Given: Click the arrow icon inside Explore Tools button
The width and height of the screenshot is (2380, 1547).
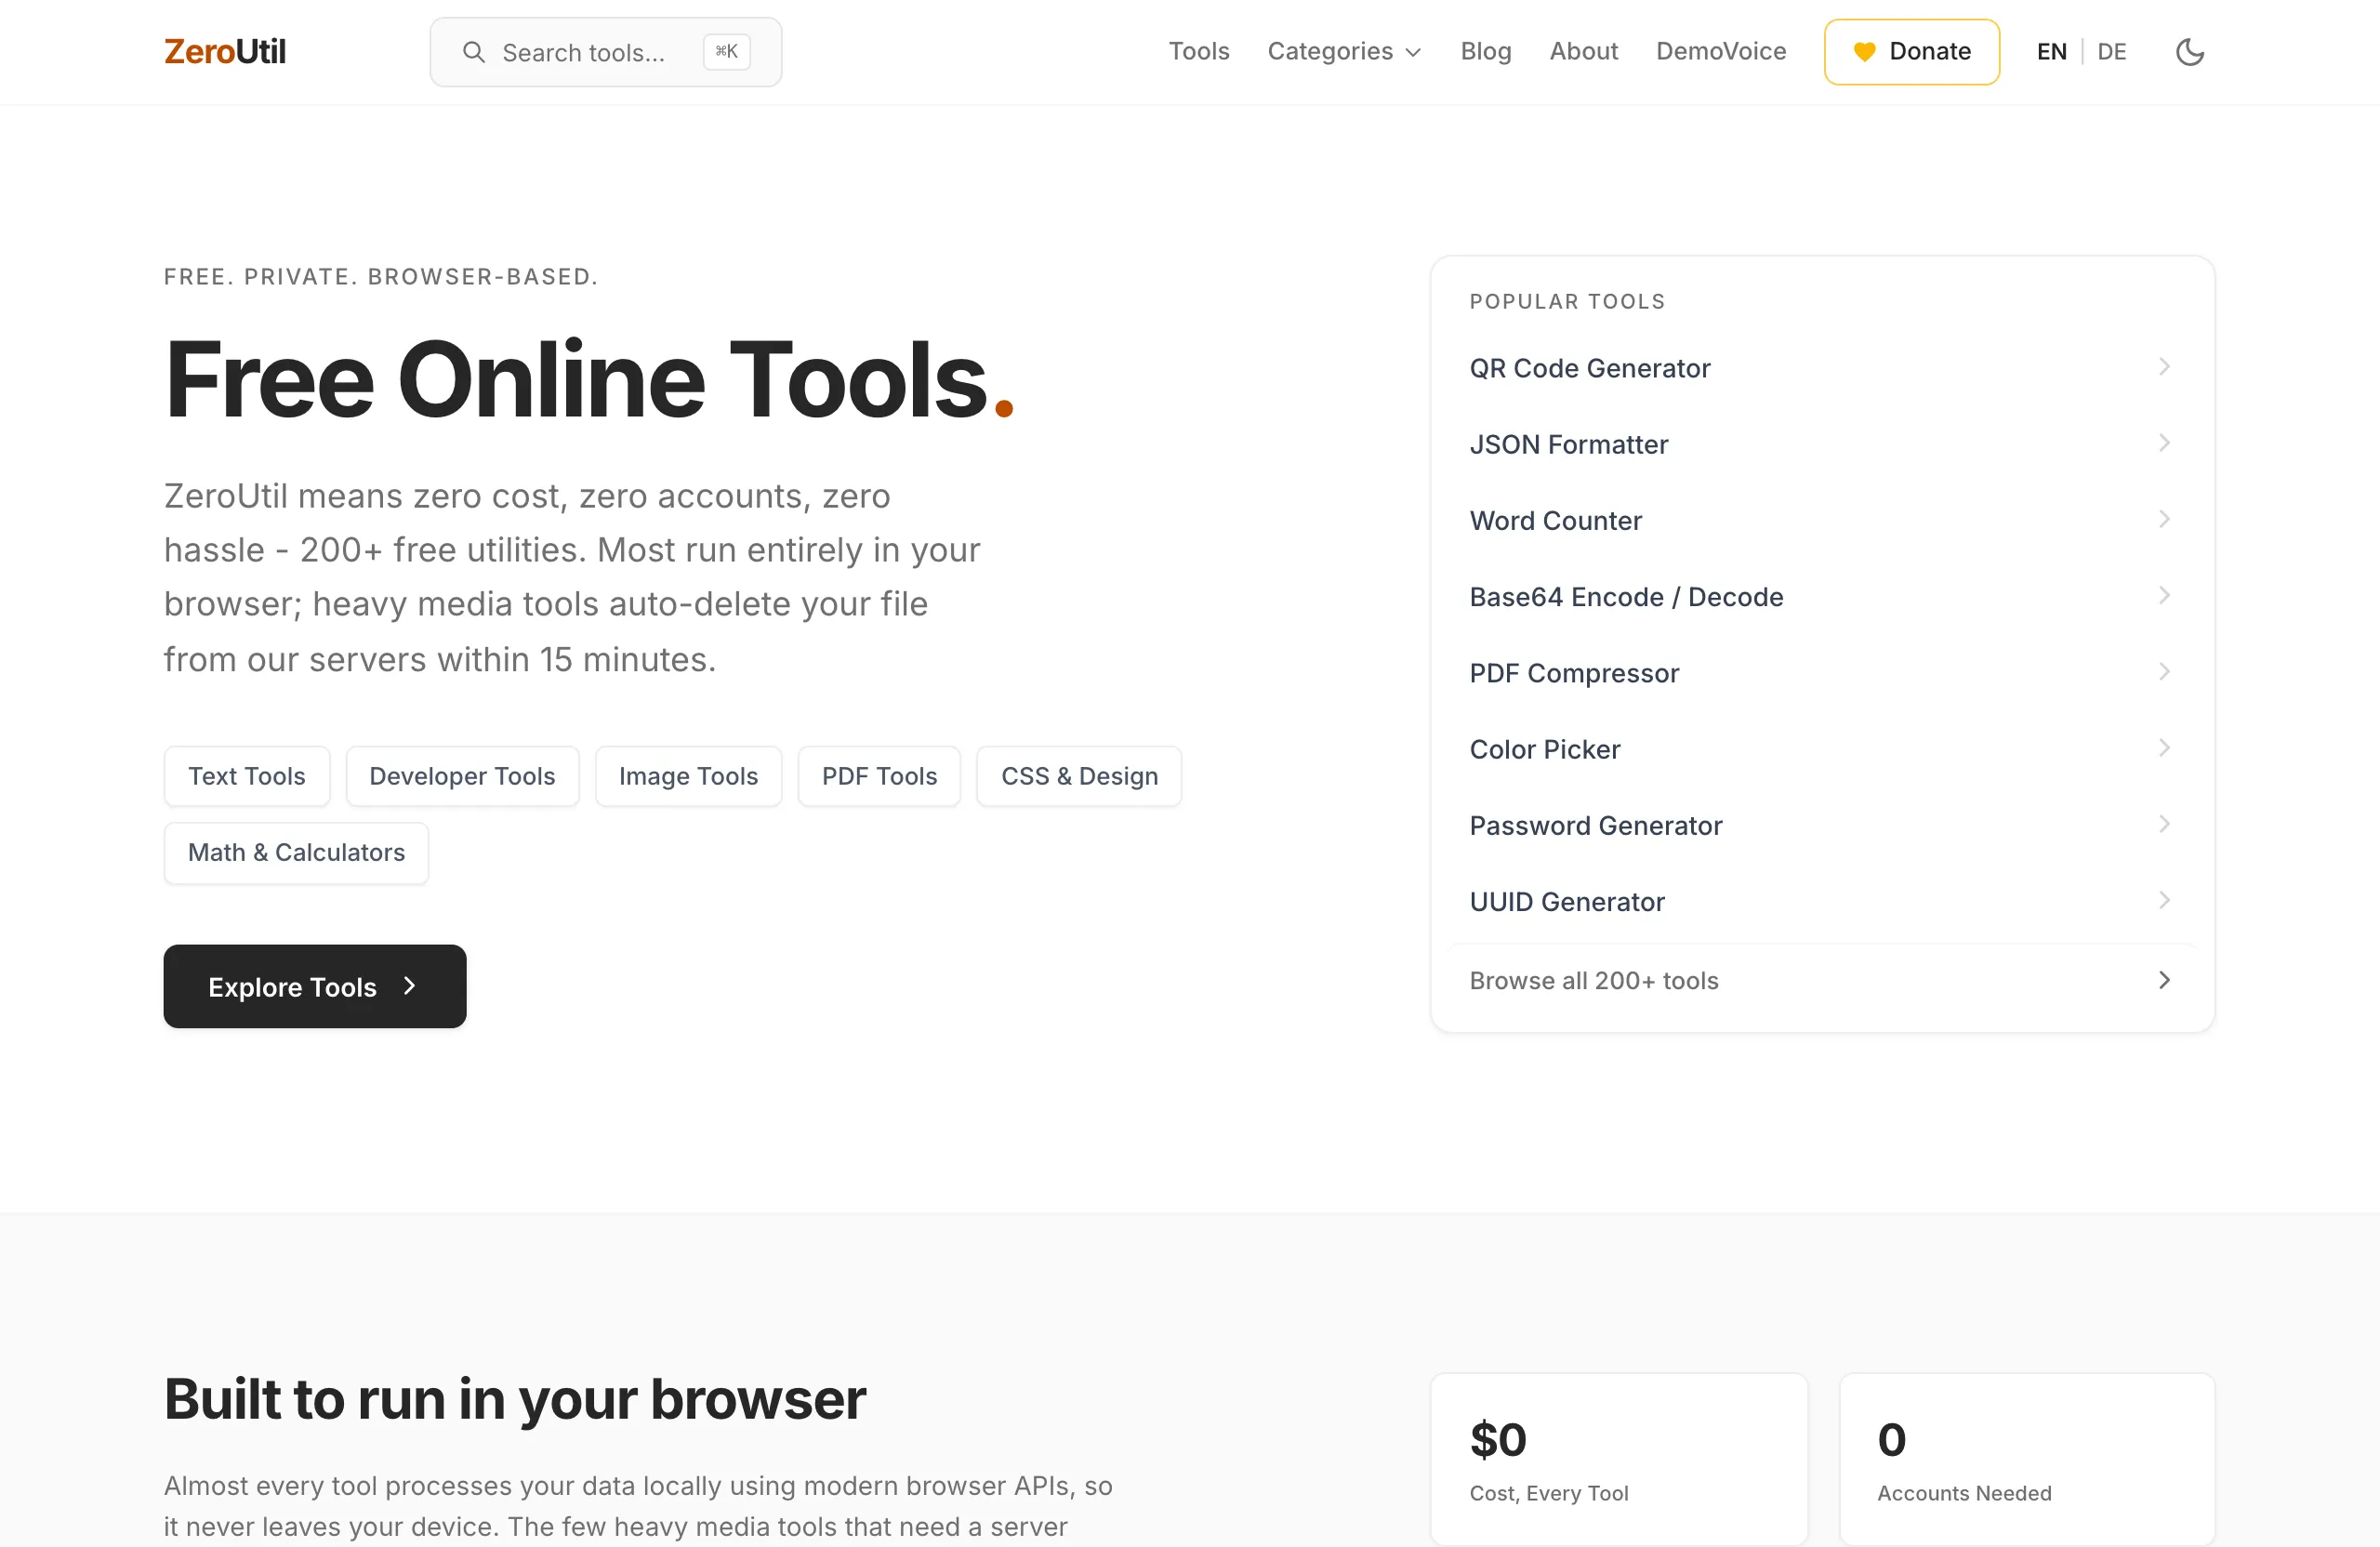Looking at the screenshot, I should pyautogui.click(x=409, y=986).
